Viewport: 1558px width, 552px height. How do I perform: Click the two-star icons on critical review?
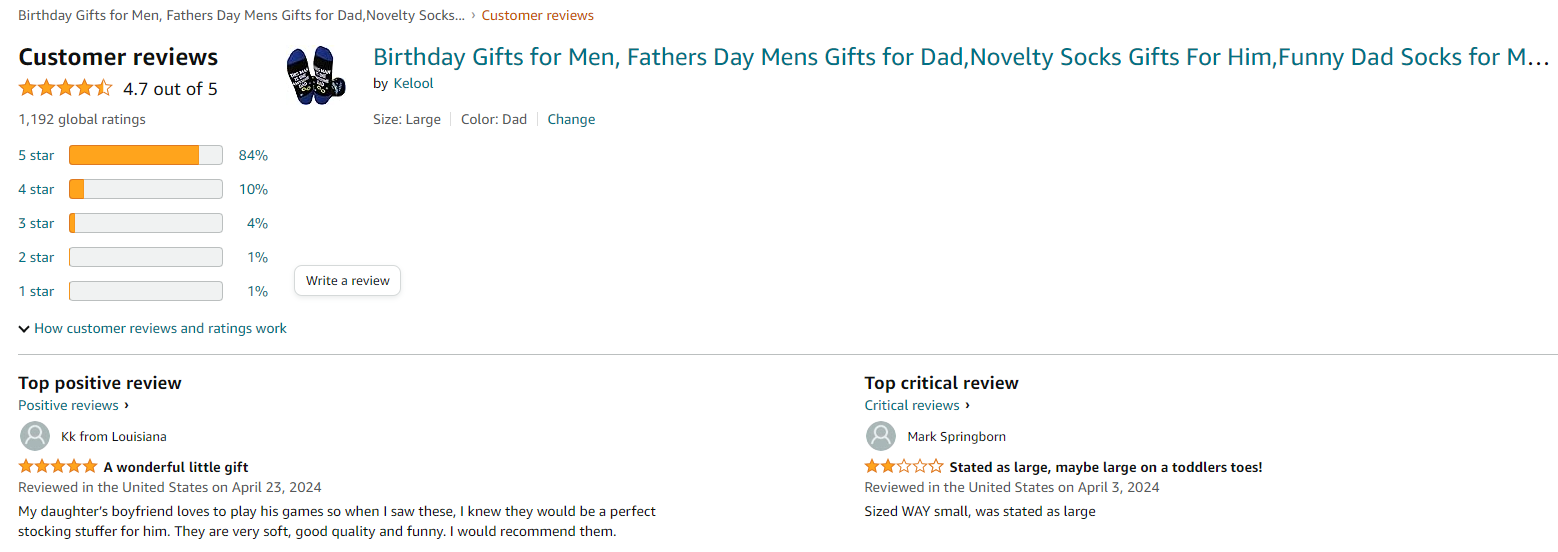click(903, 467)
